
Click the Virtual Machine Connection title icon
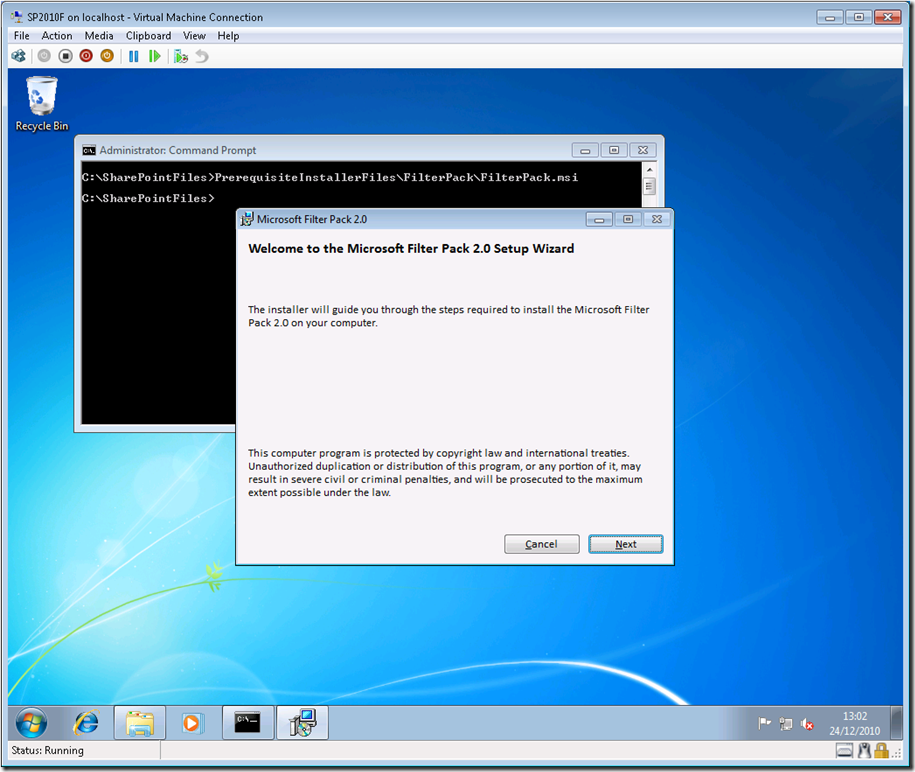click(17, 17)
